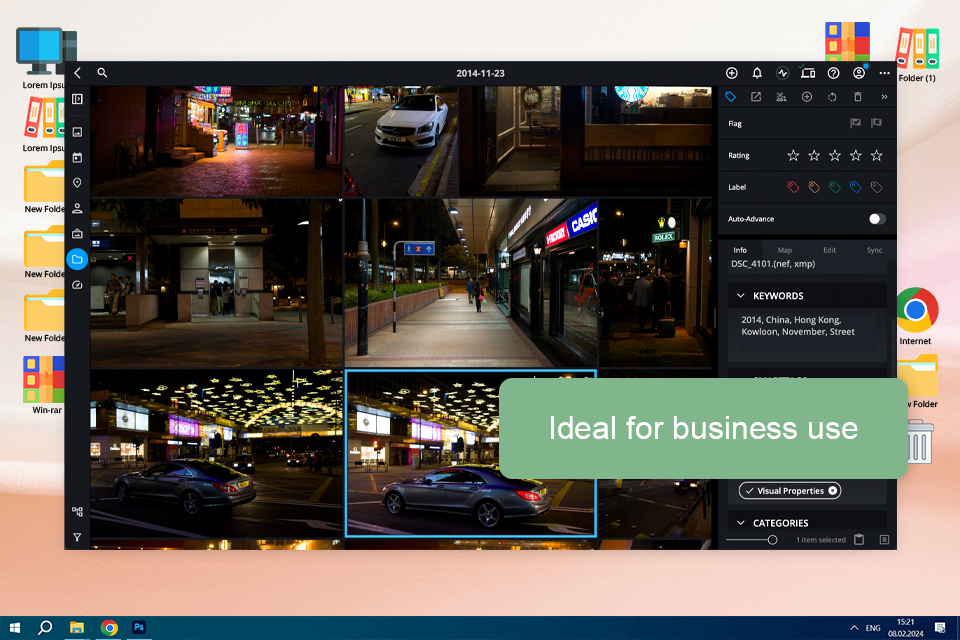Apply the orange color label
The width and height of the screenshot is (960, 640).
pos(814,187)
